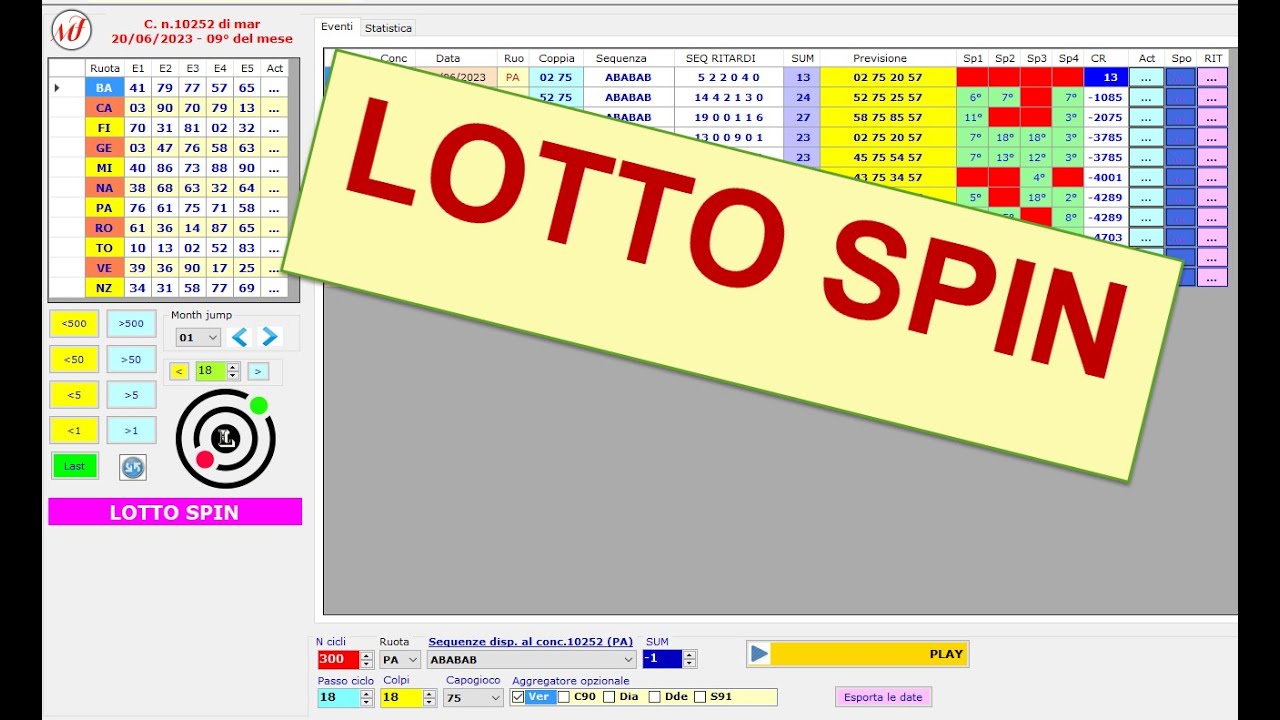Enable the C90 aggregator checkbox
The image size is (1280, 720).
coord(564,697)
